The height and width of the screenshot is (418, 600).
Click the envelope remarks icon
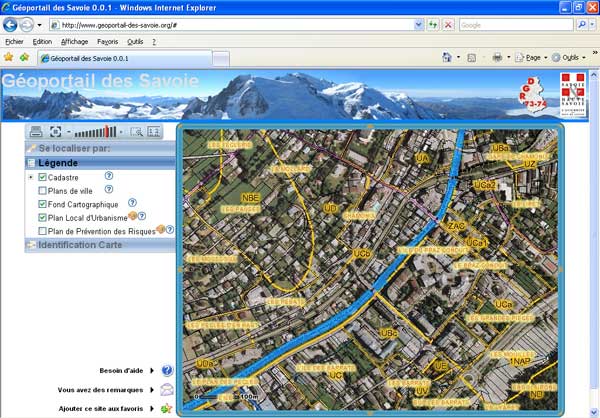(167, 389)
